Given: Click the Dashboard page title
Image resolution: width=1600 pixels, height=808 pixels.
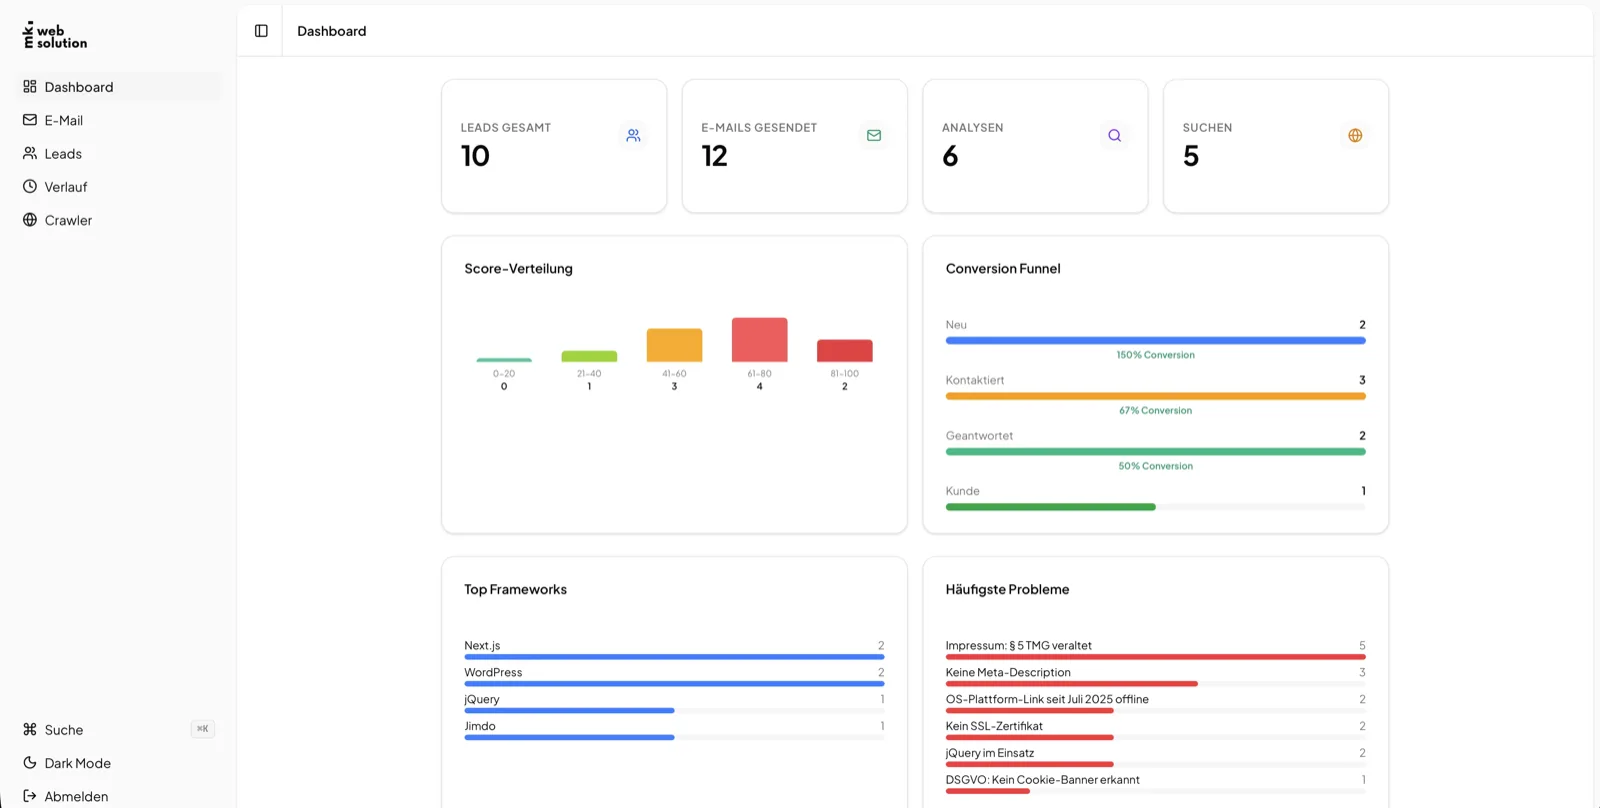Looking at the screenshot, I should point(332,31).
